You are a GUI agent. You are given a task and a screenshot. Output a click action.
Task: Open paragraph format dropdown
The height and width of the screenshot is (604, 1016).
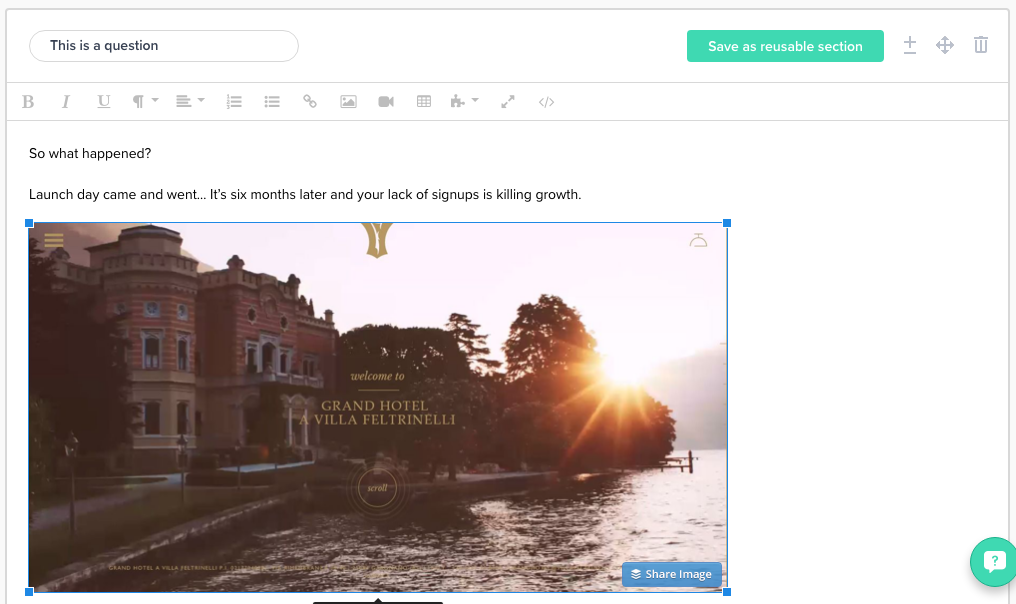(145, 102)
